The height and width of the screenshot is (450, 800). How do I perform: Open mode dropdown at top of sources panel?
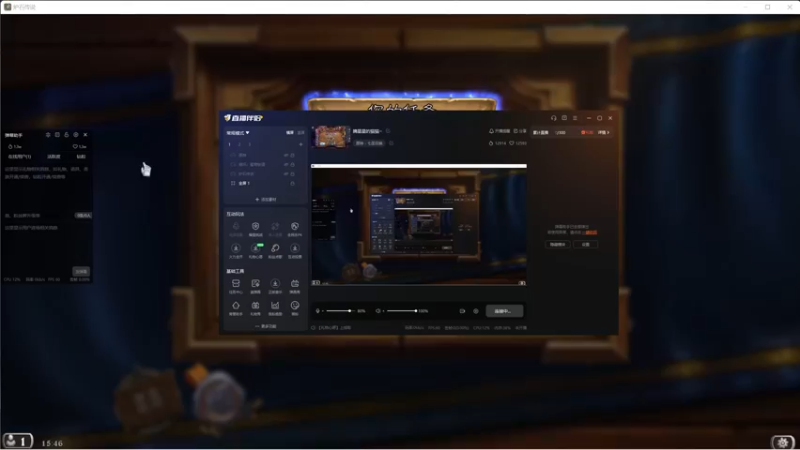[238, 133]
